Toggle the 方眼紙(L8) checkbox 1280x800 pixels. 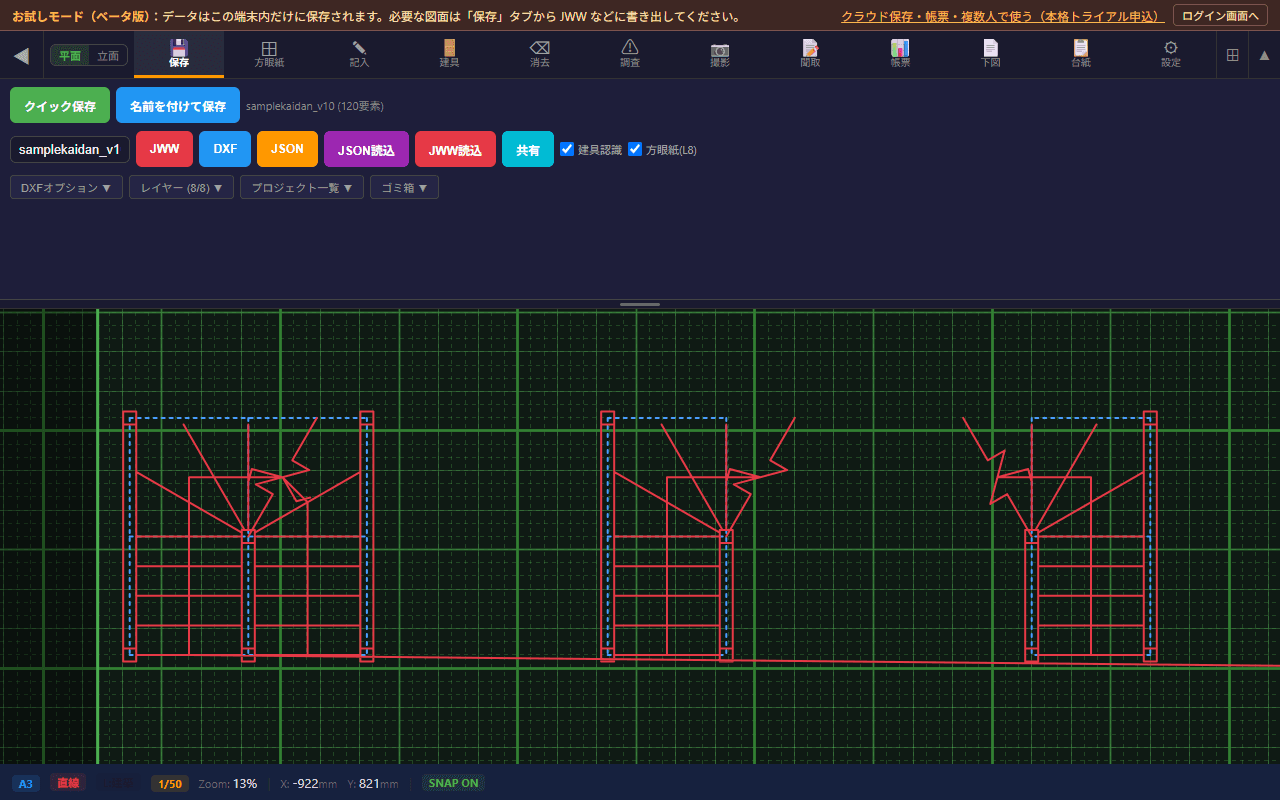point(635,149)
